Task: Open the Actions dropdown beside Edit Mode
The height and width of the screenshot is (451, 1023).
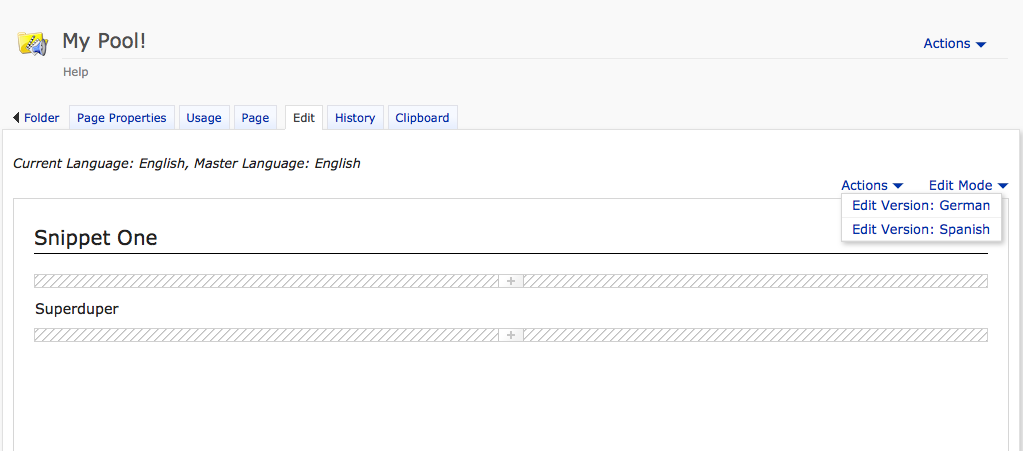Action: (x=871, y=185)
